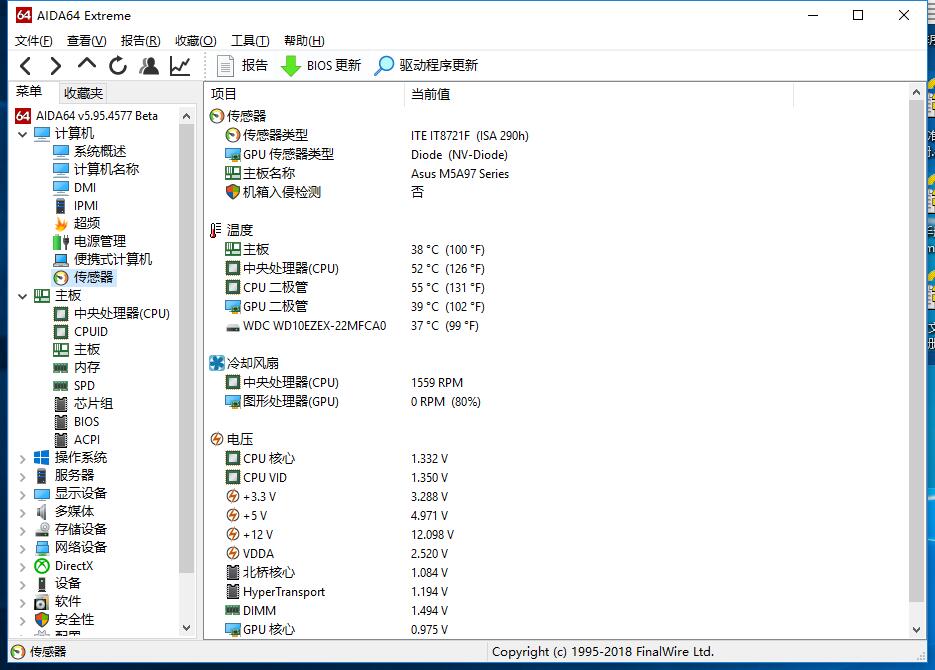Click tree panel scrollbar up arrow

187,116
